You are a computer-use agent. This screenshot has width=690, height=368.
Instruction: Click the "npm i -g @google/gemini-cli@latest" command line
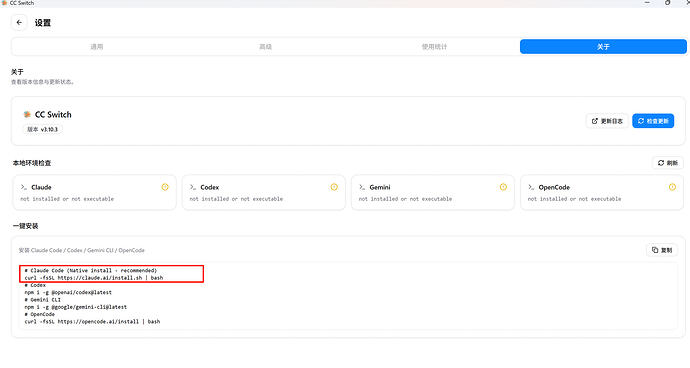click(x=76, y=307)
